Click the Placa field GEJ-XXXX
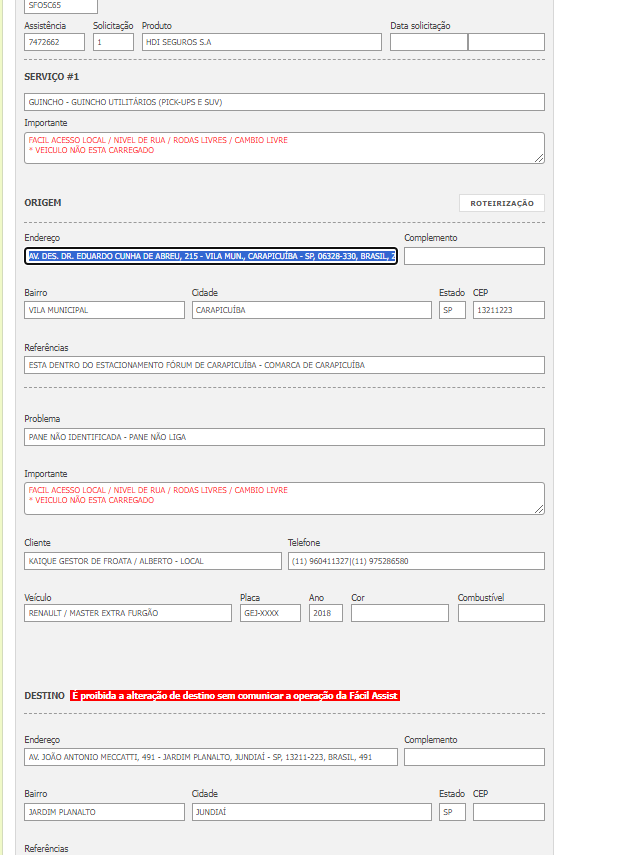The height and width of the screenshot is (855, 622). coord(270,613)
